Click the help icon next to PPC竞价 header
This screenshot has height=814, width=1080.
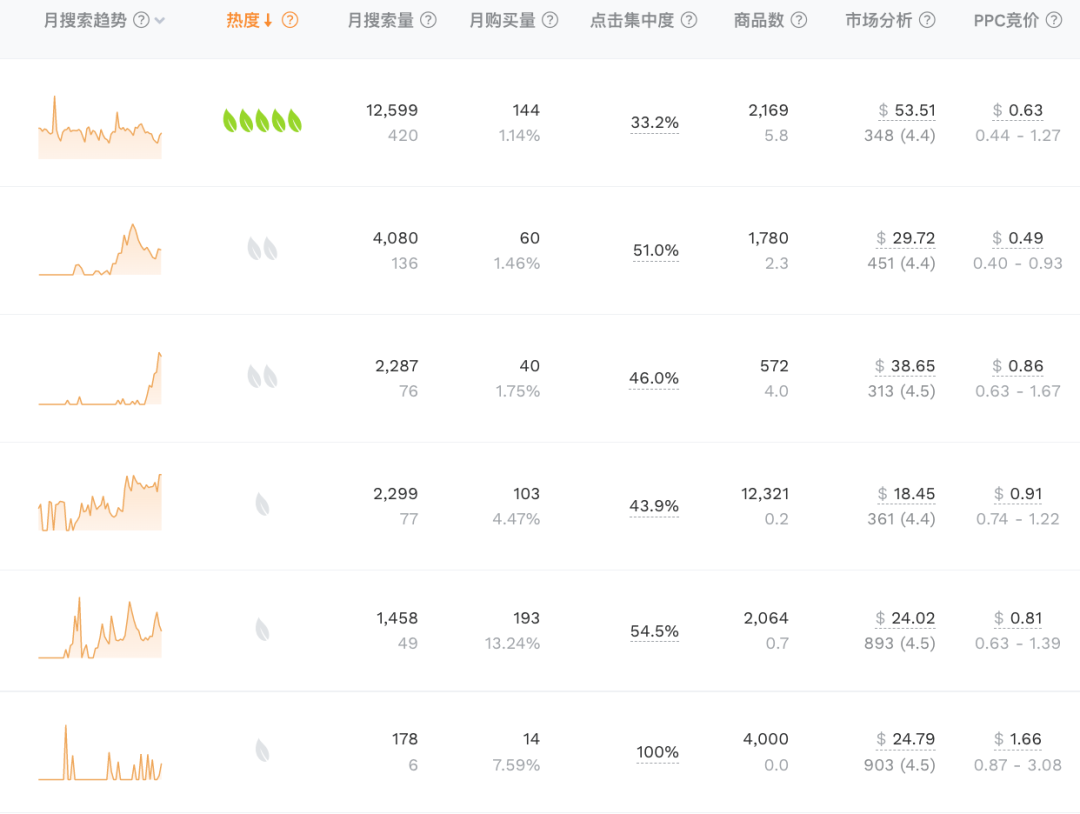(1053, 19)
